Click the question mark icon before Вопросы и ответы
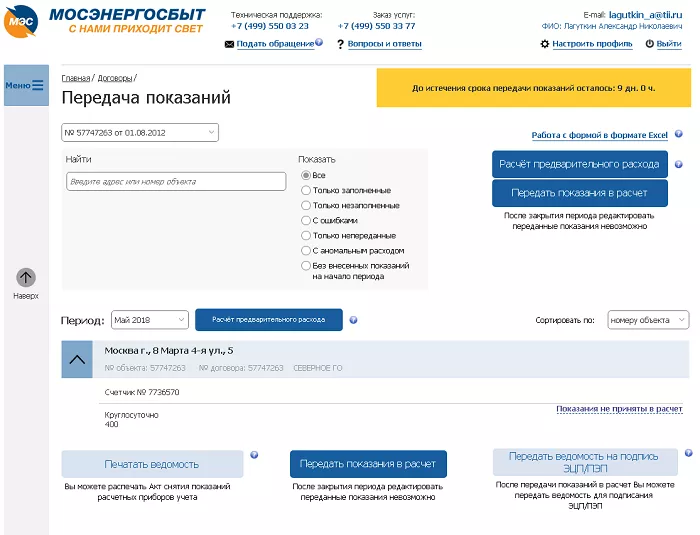The height and width of the screenshot is (535, 700). (x=341, y=44)
